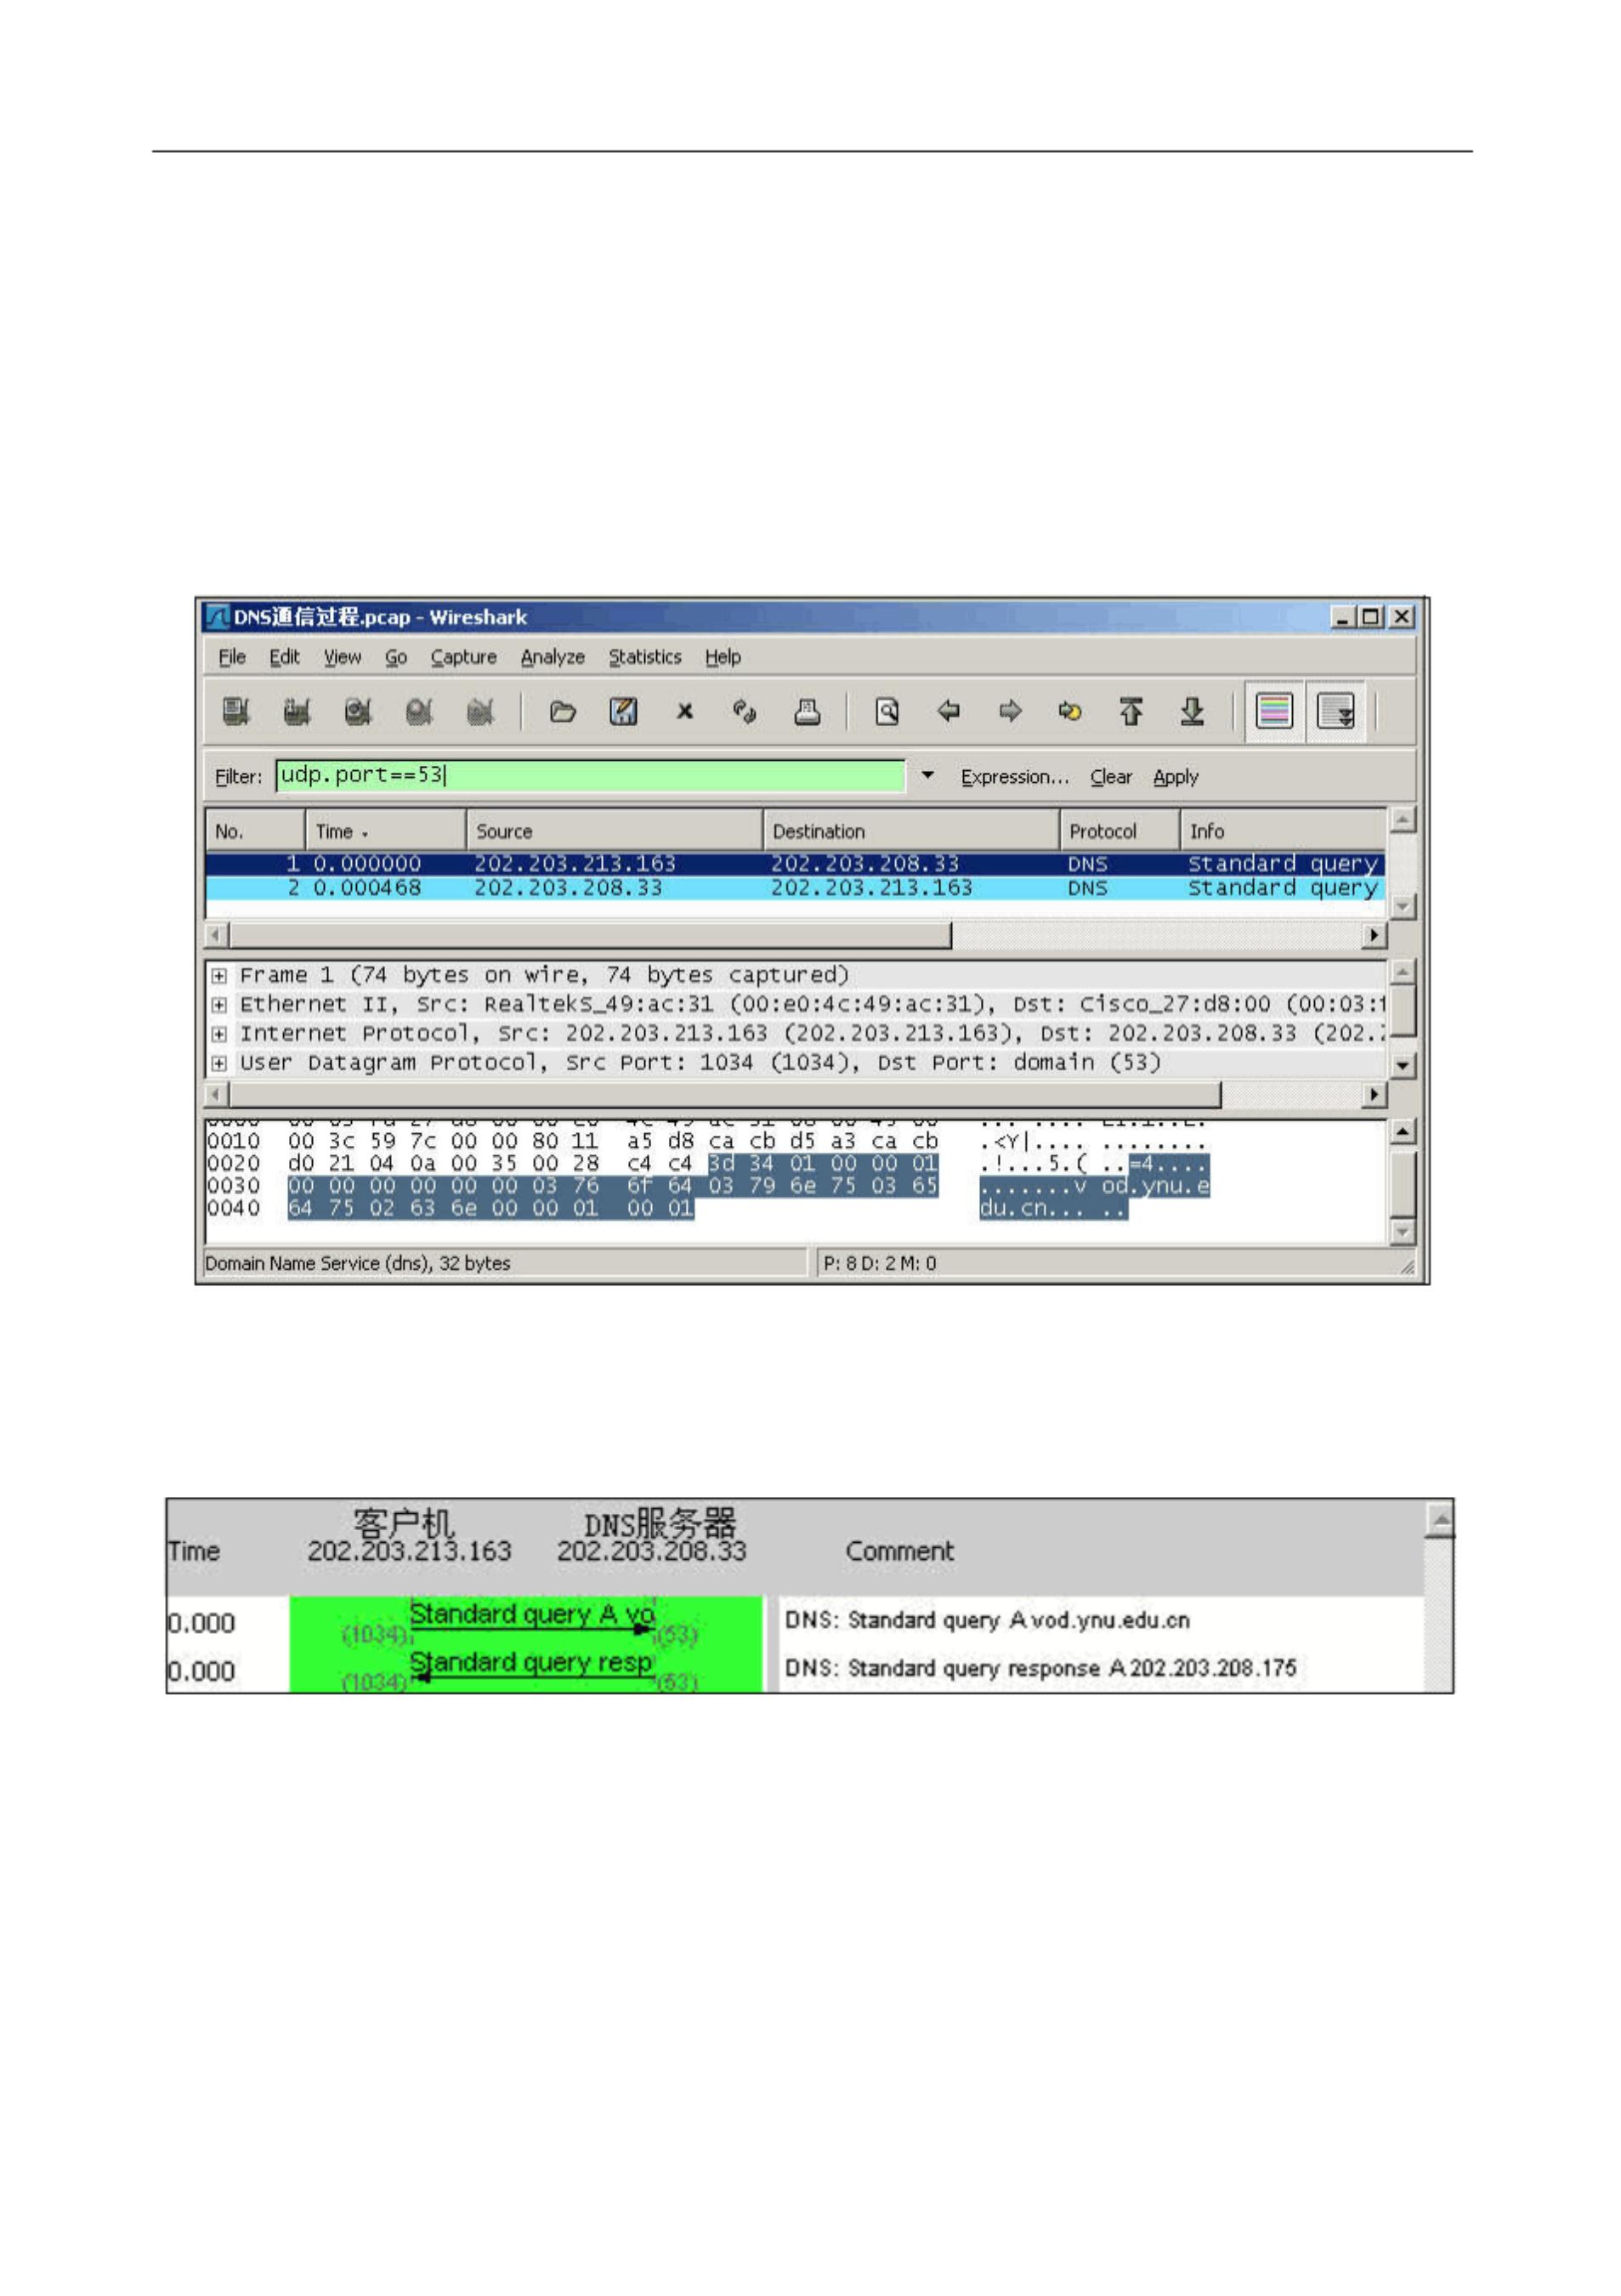The image size is (1621, 2296).
Task: Open the filter history dropdown arrow
Action: 928,775
